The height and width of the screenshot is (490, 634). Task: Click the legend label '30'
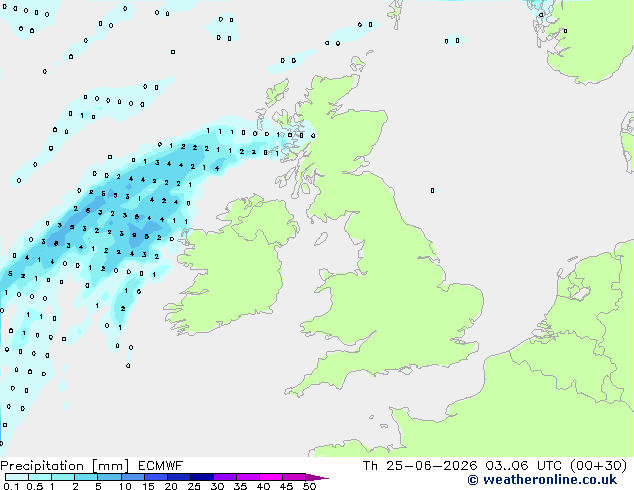pyautogui.click(x=217, y=486)
